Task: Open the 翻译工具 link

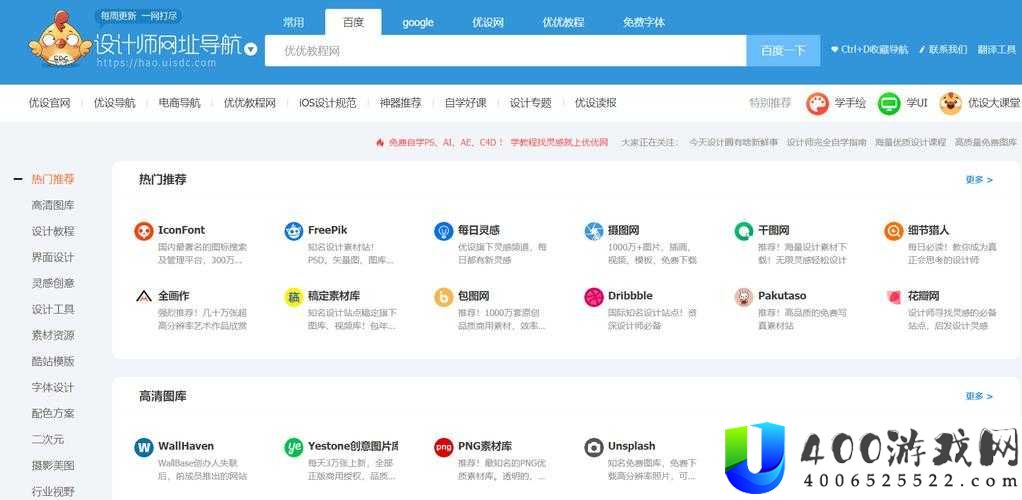Action: [x=997, y=50]
